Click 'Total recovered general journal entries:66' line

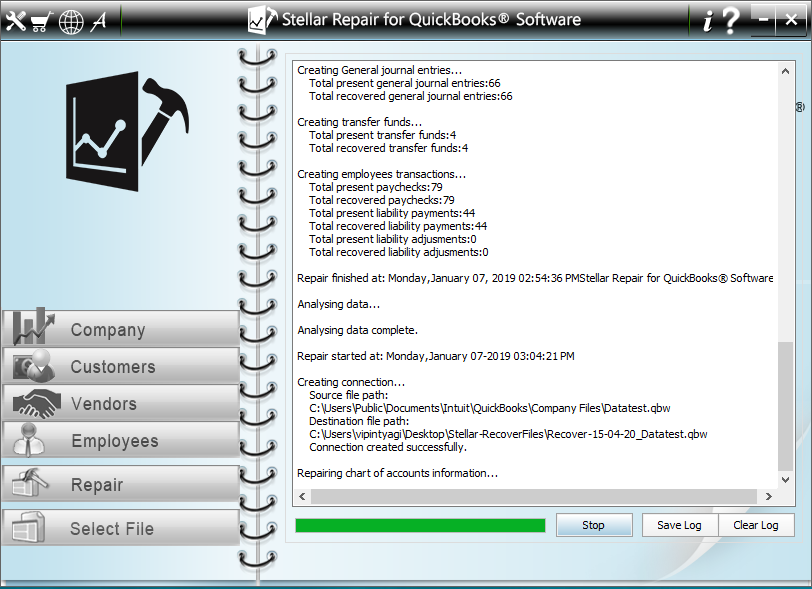[411, 96]
